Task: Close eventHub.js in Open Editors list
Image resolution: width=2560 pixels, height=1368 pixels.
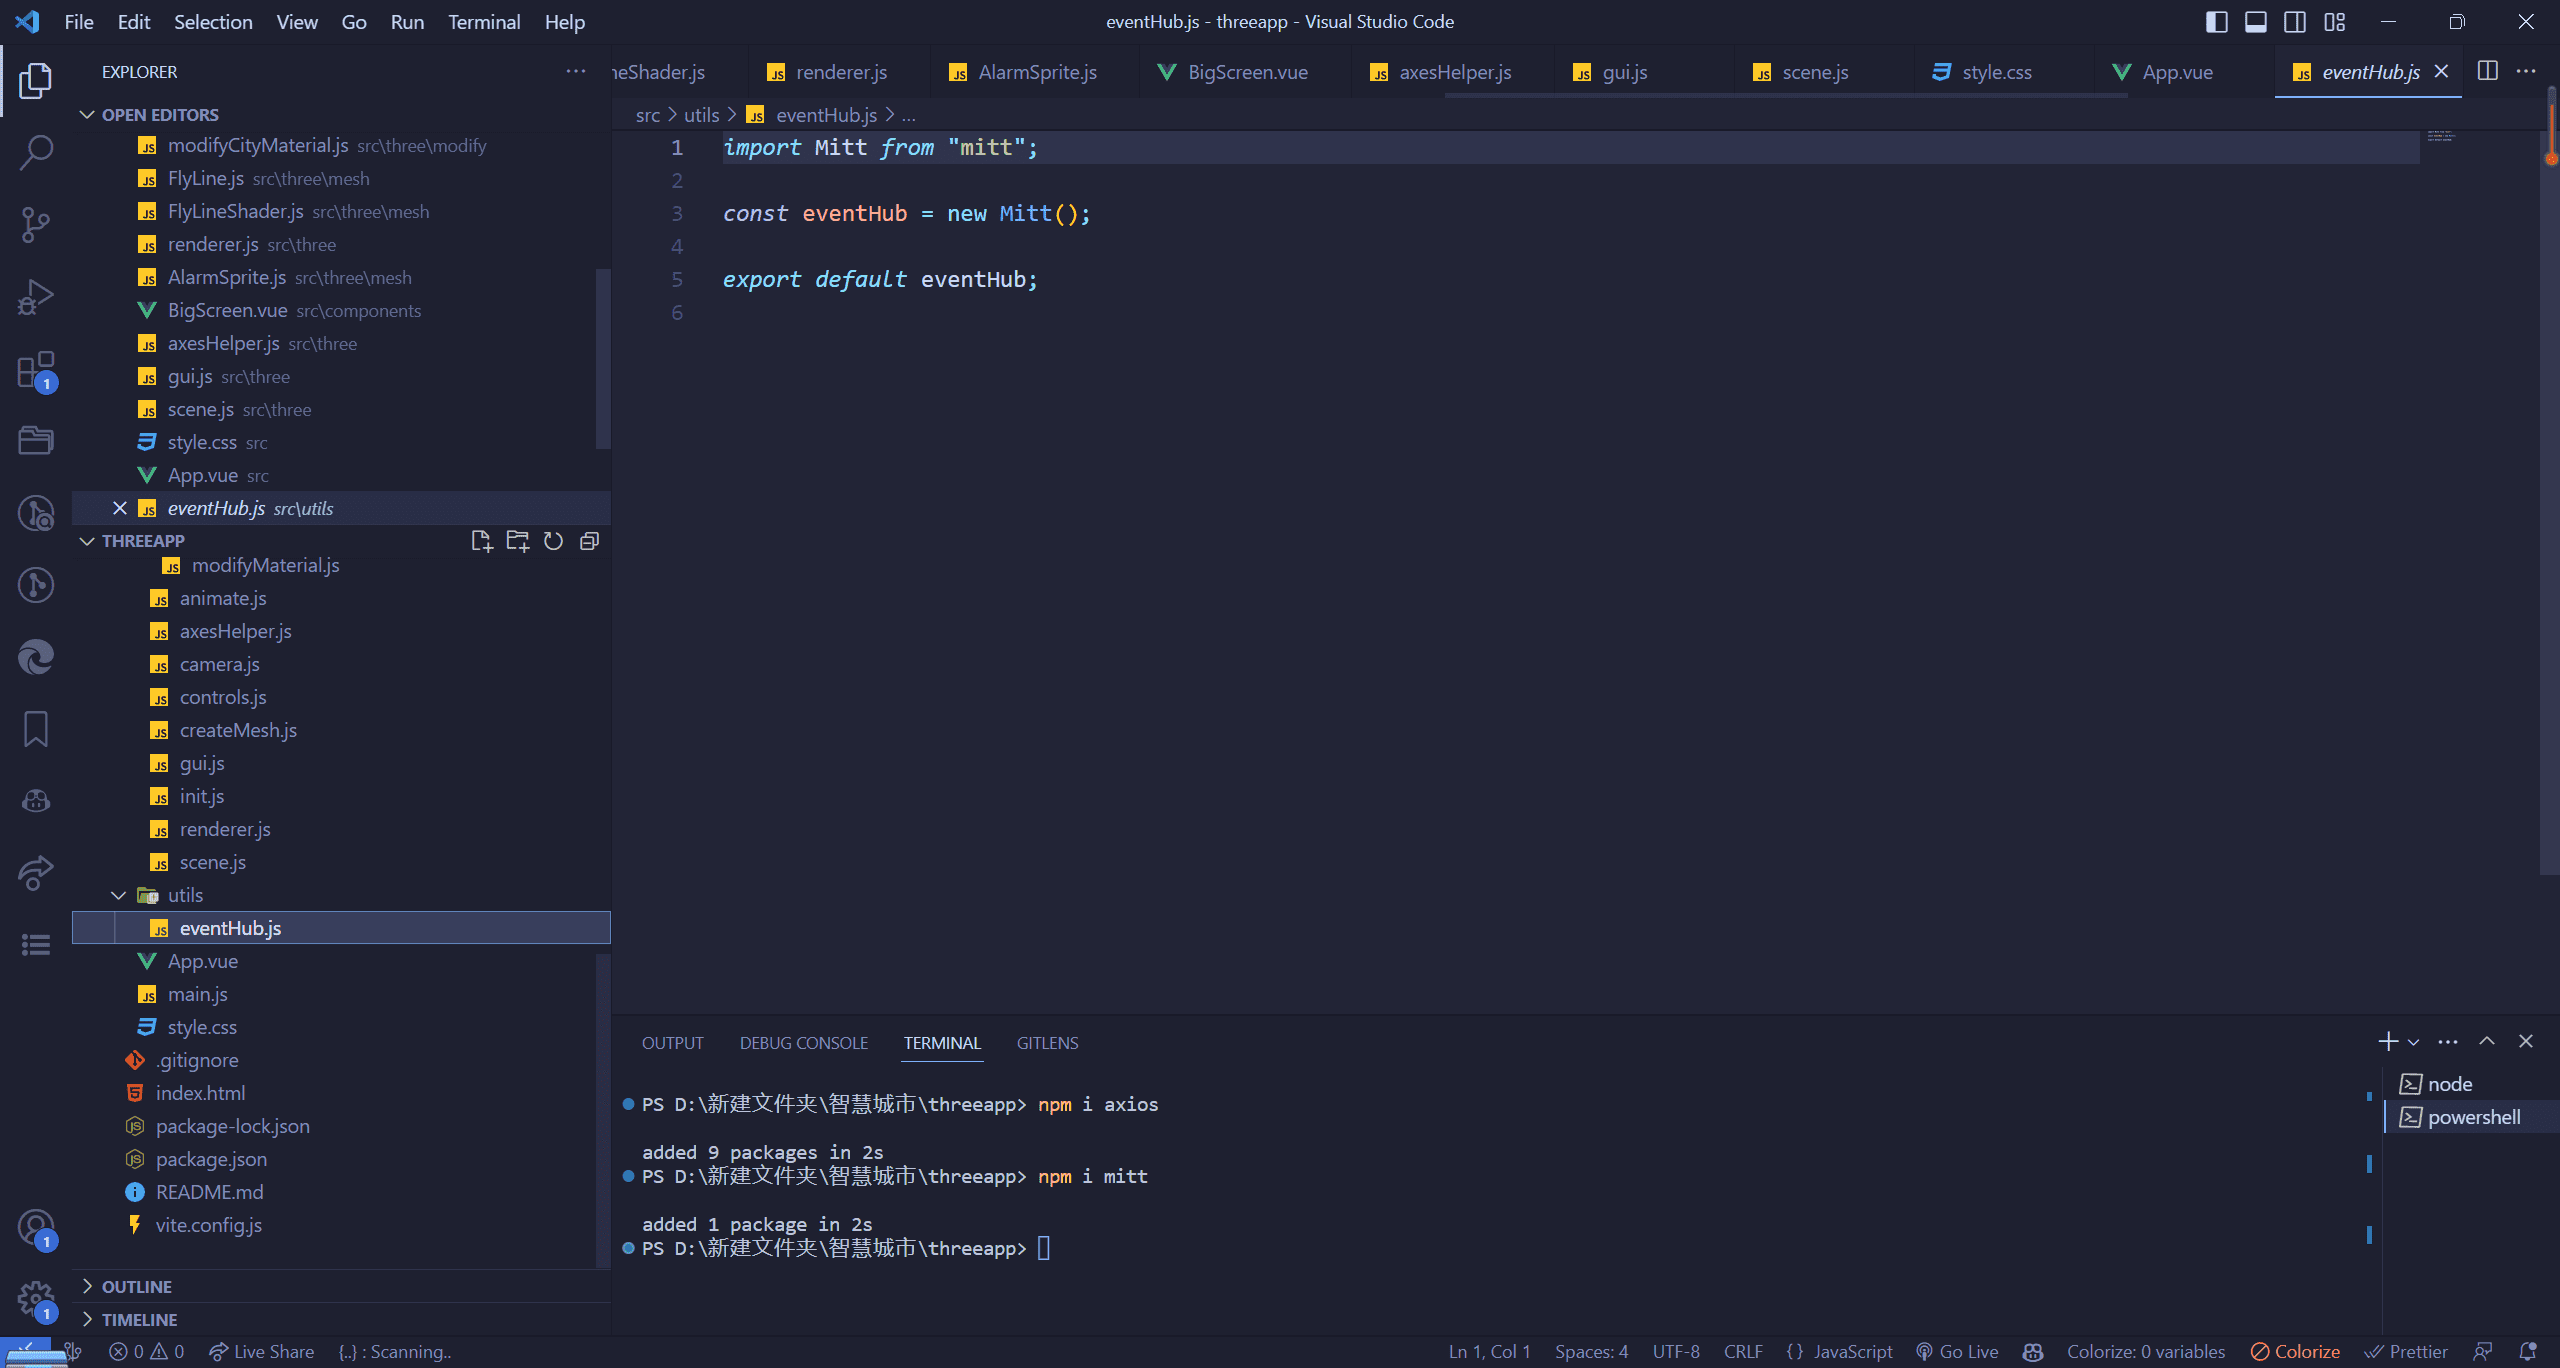Action: (119, 508)
